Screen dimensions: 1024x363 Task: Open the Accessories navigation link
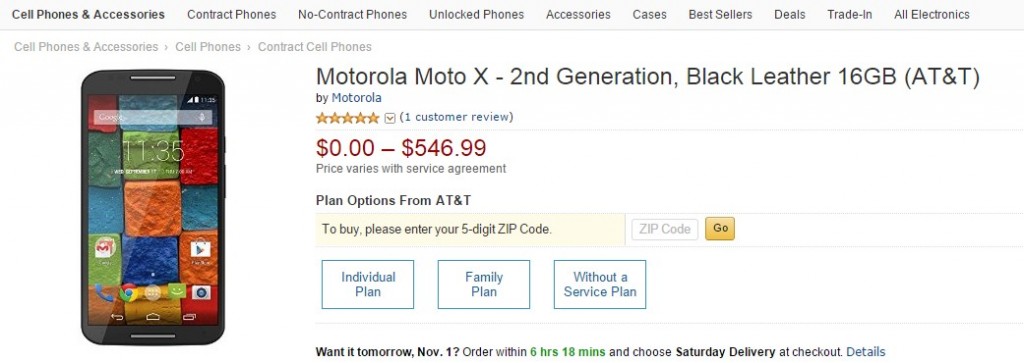click(x=578, y=14)
